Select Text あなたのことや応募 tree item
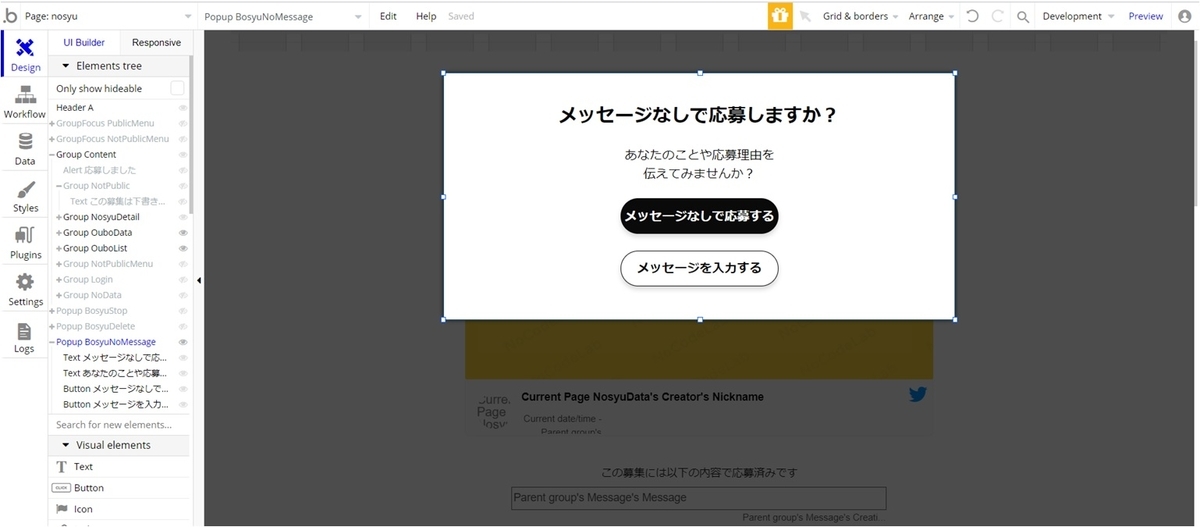Screen dimensions: 1200x527 coord(115,373)
